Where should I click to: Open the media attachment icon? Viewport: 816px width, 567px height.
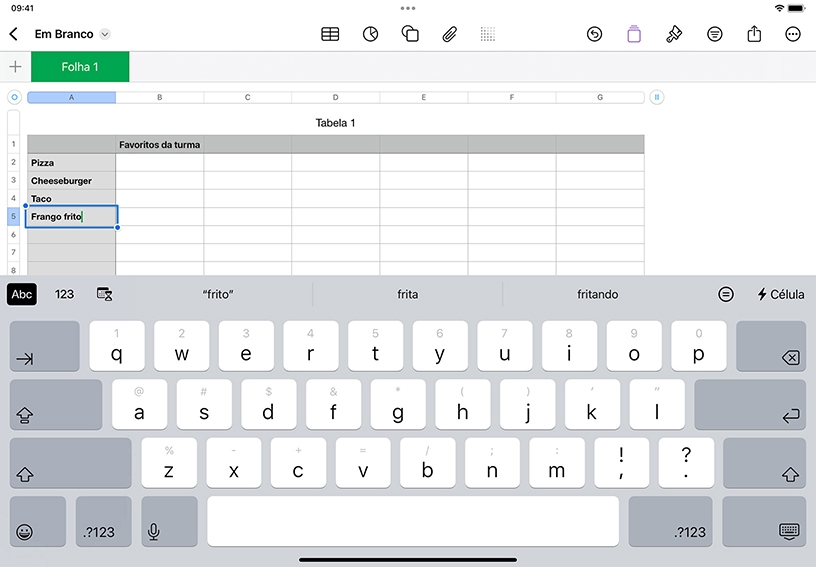point(450,34)
